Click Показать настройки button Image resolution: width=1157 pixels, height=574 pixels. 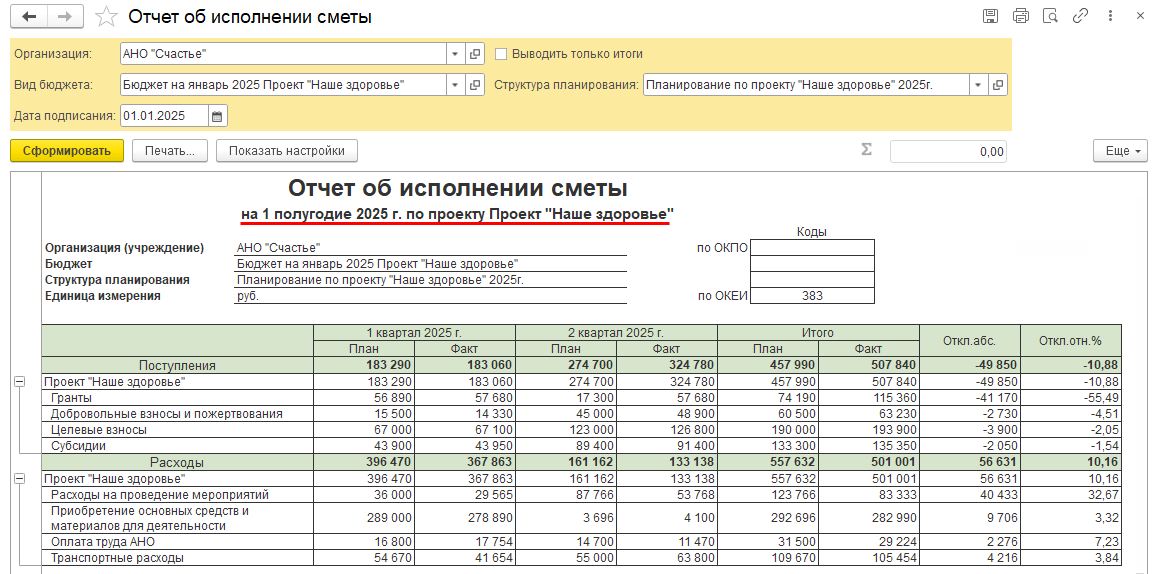pos(286,151)
